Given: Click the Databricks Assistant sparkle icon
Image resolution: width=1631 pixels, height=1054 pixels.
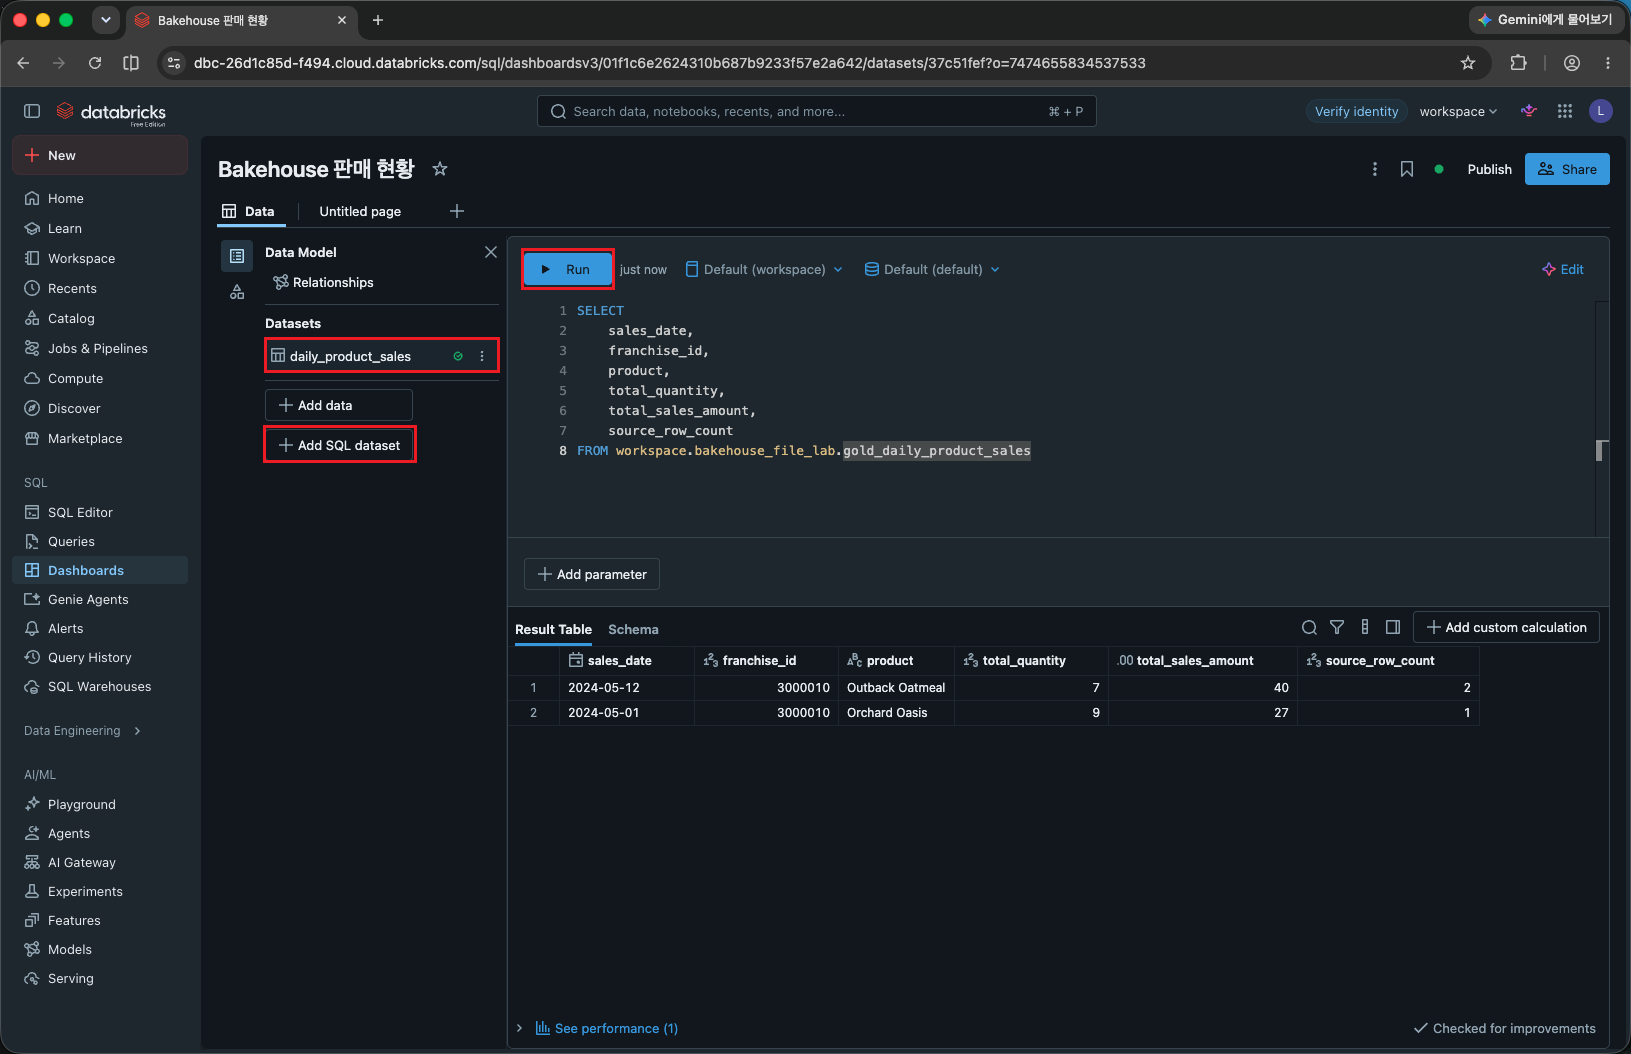Looking at the screenshot, I should pos(1529,111).
